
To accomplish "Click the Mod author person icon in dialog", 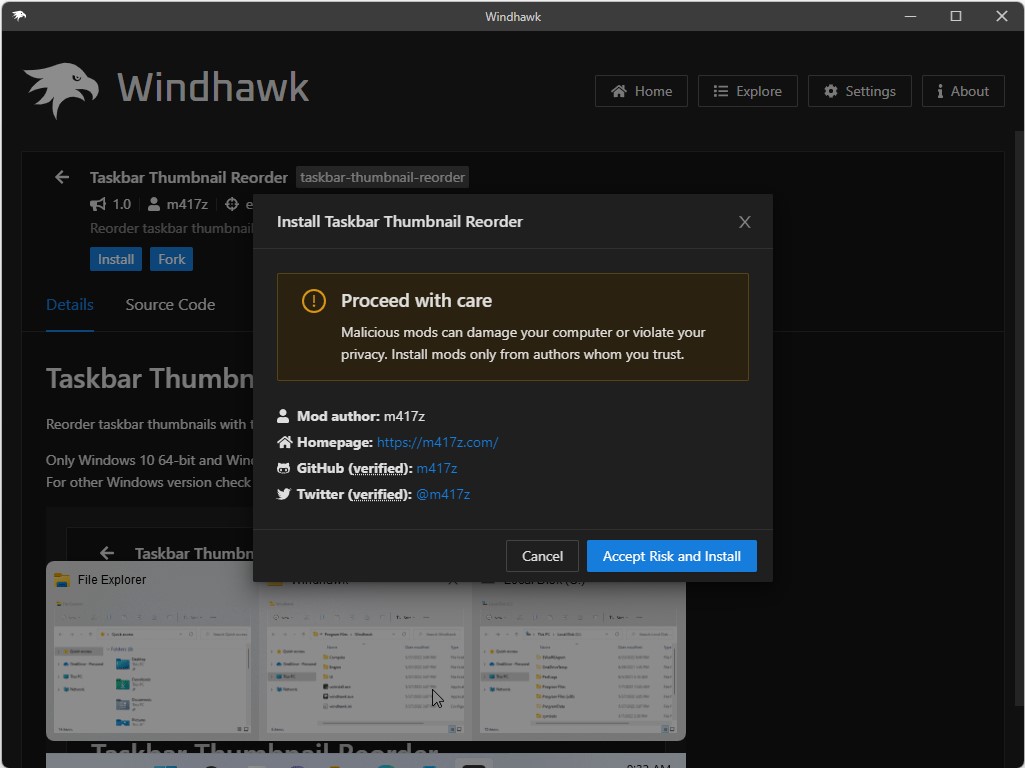I will tap(283, 416).
